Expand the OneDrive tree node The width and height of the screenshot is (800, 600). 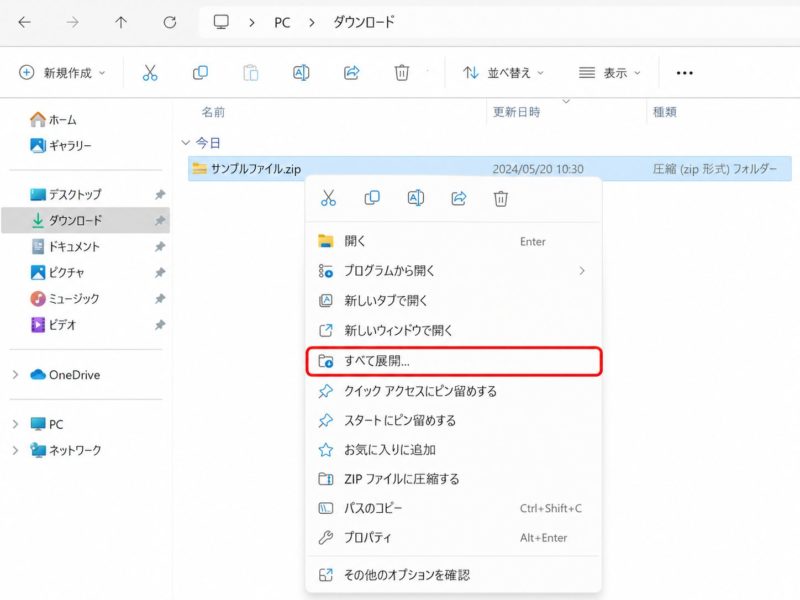coord(15,375)
